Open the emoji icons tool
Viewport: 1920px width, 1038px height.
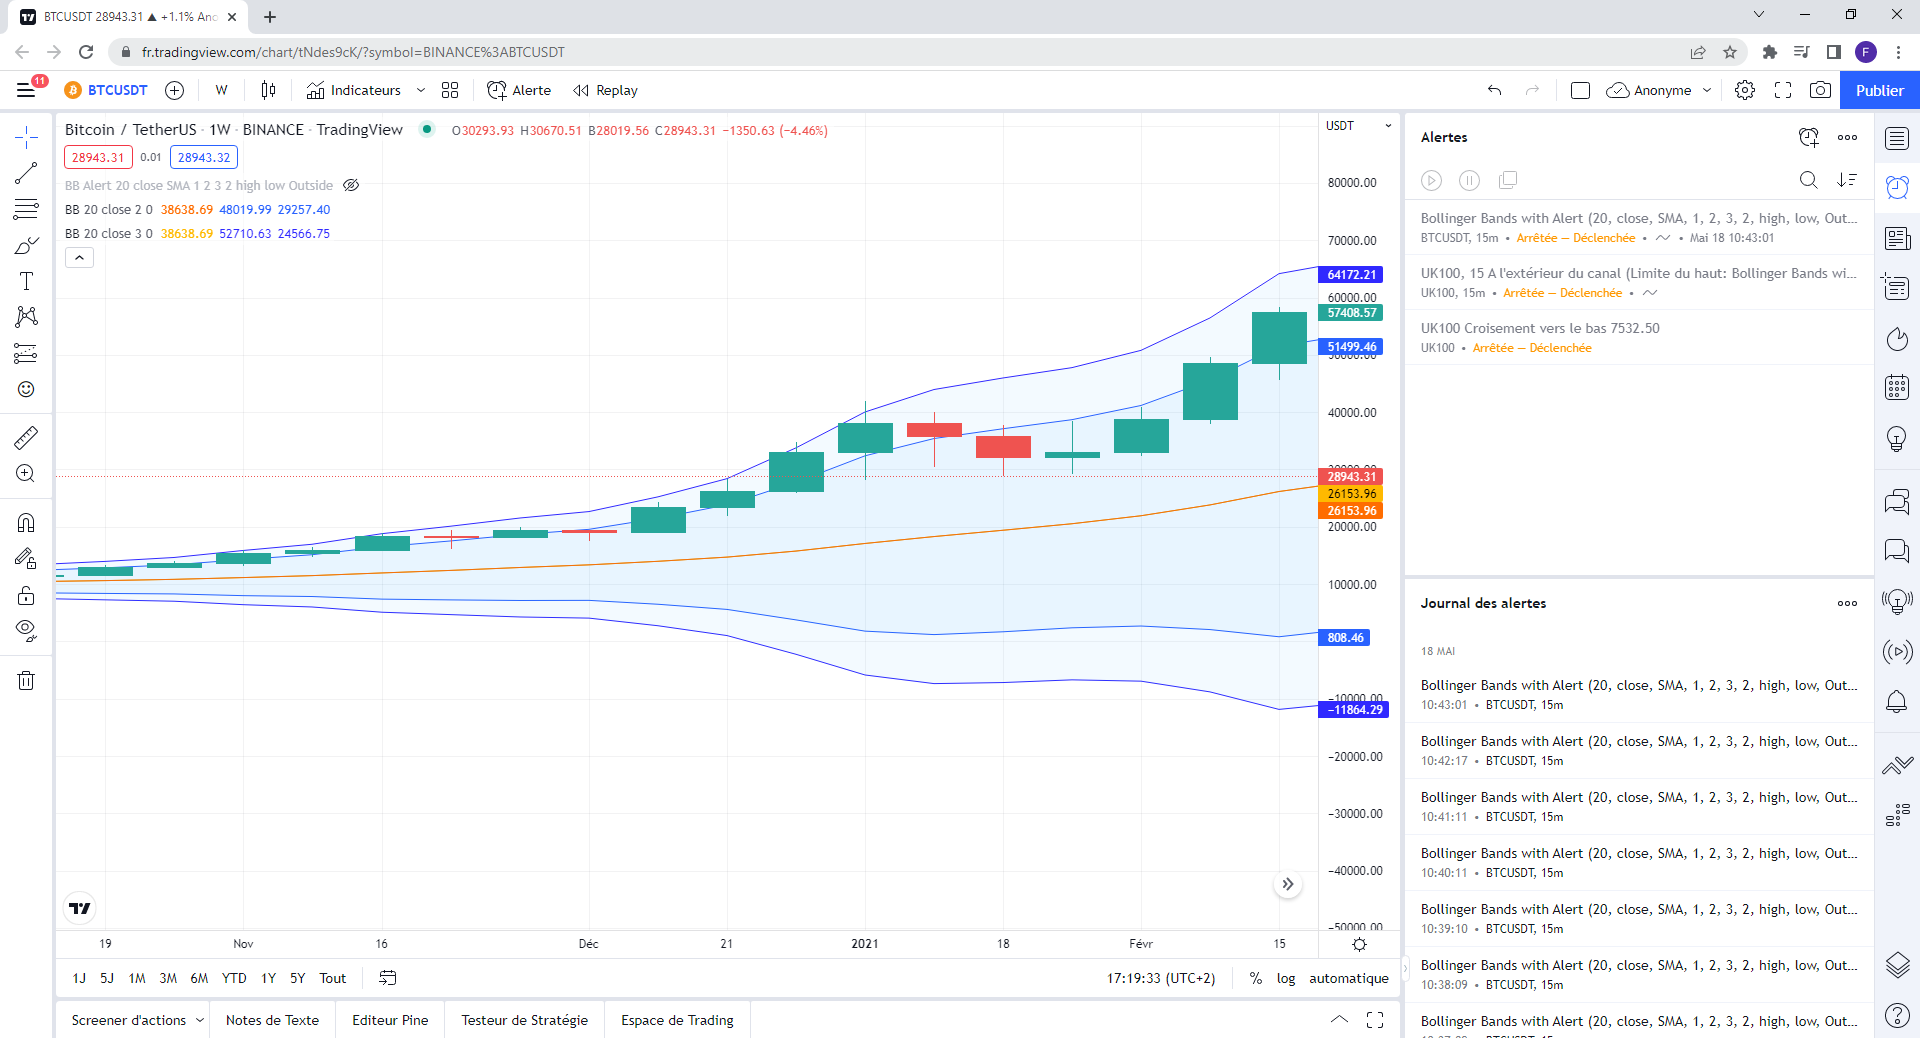26,389
